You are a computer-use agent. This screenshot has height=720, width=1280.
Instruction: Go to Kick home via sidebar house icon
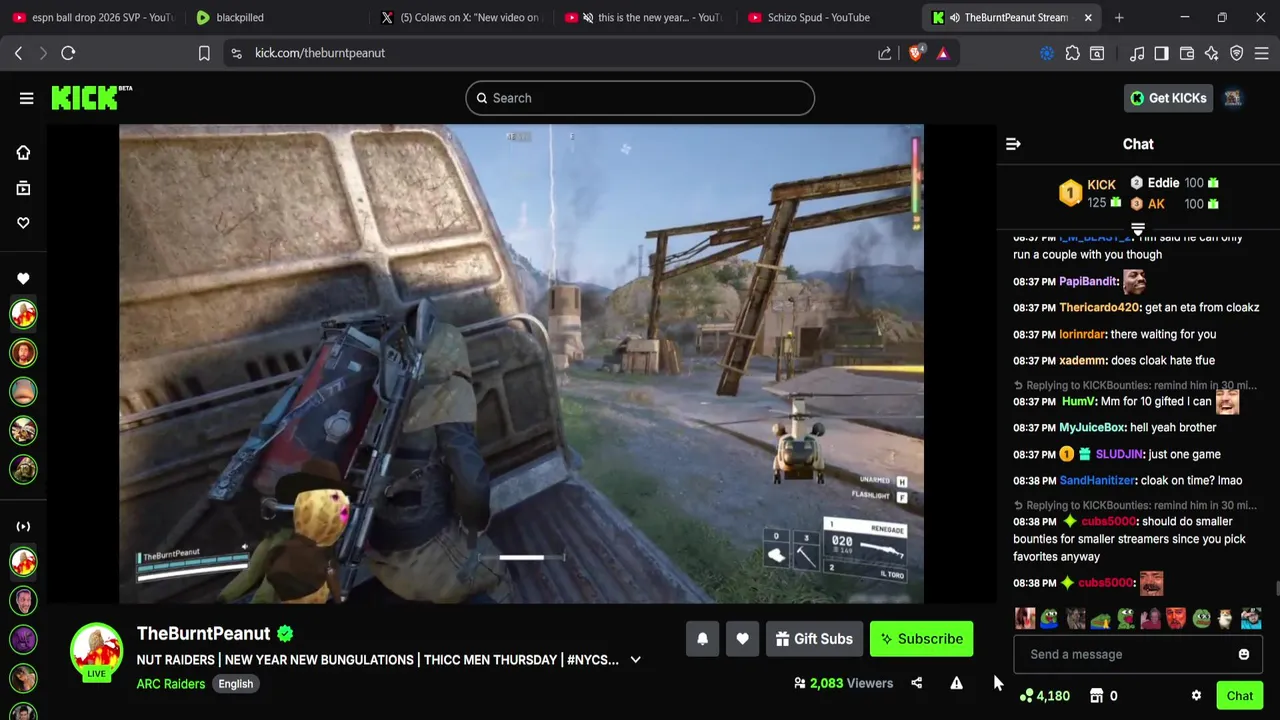[x=23, y=152]
